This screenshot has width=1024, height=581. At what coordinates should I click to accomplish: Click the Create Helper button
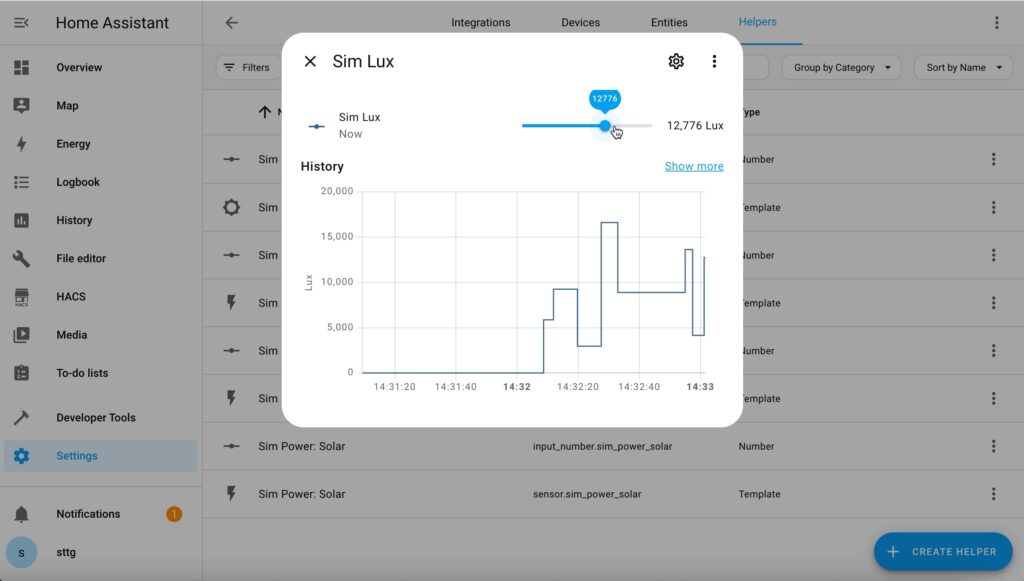(943, 552)
